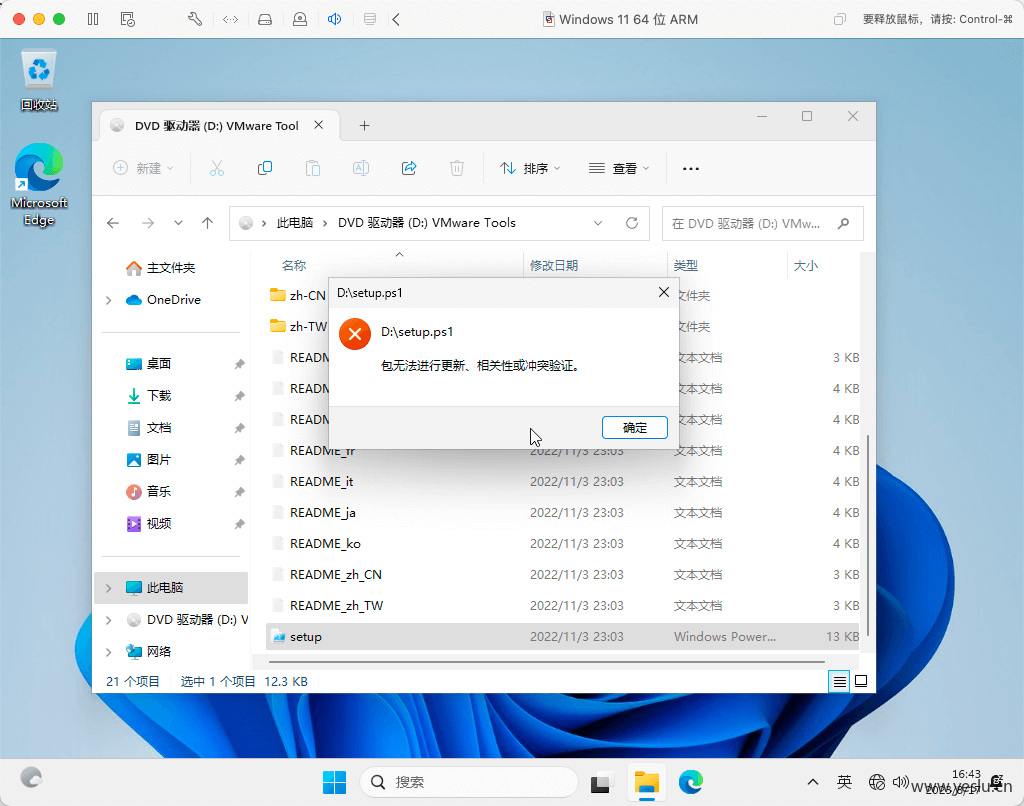Switch to details view icon in status bar
This screenshot has width=1024, height=806.
click(x=839, y=681)
